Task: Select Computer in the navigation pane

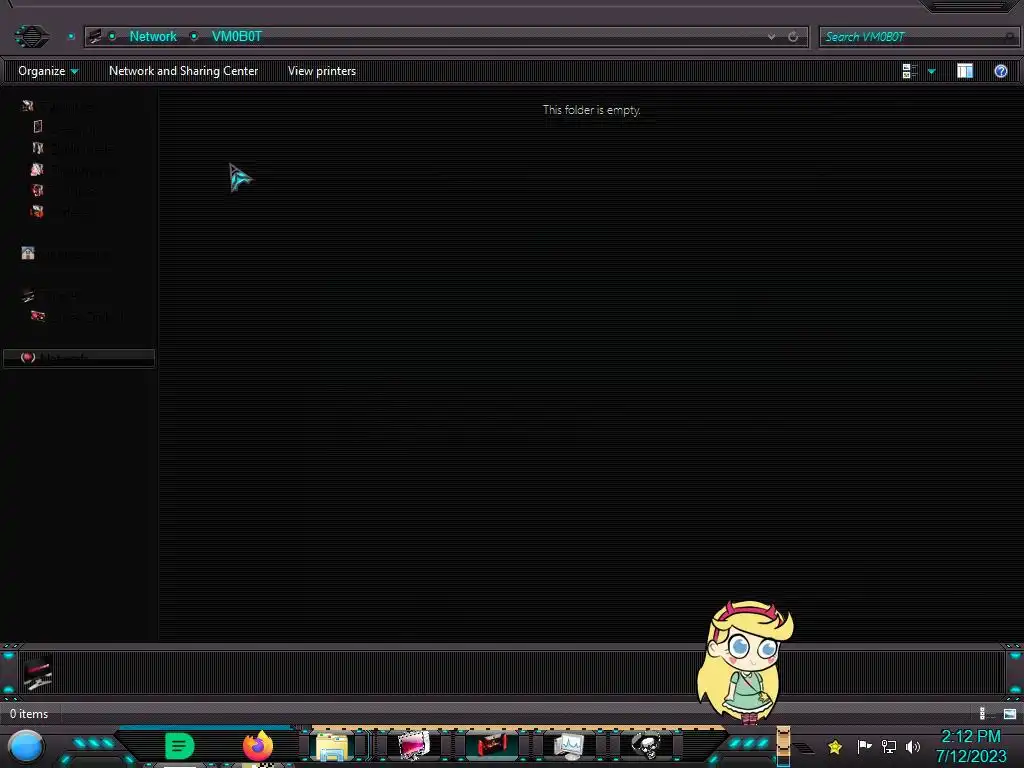Action: coord(52,295)
